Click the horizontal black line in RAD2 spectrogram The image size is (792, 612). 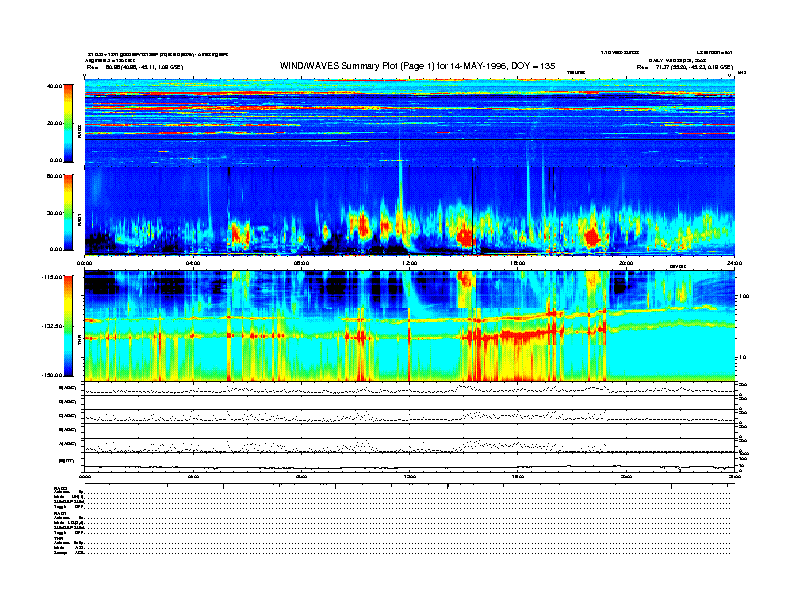coord(410,139)
